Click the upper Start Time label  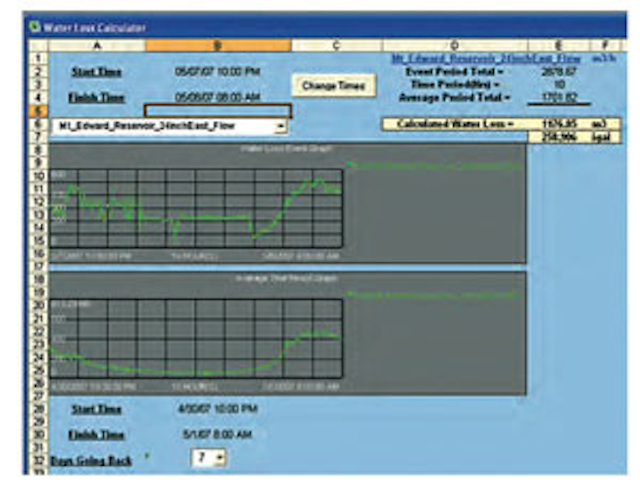pyautogui.click(x=97, y=72)
